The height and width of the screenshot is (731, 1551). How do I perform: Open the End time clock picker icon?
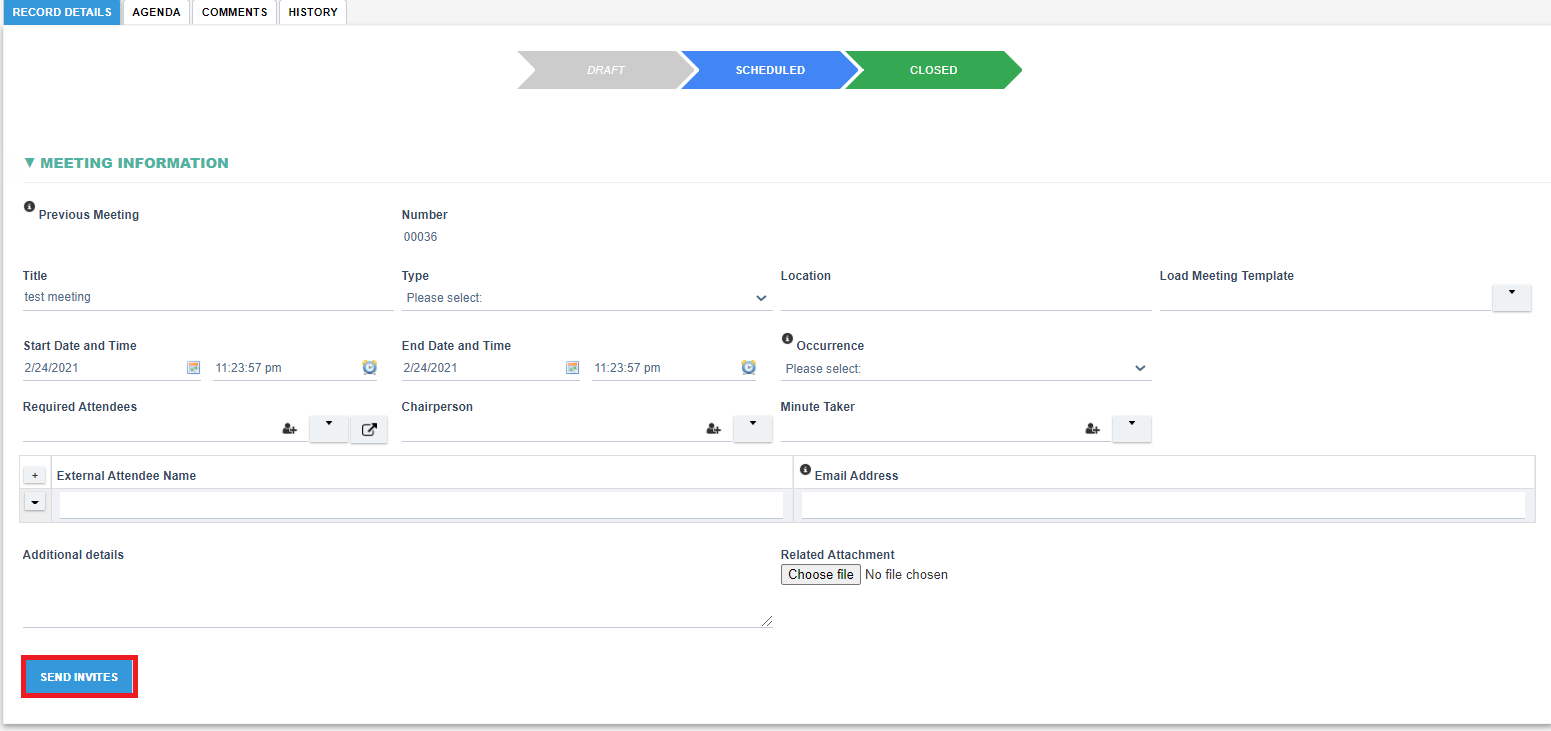tap(748, 368)
